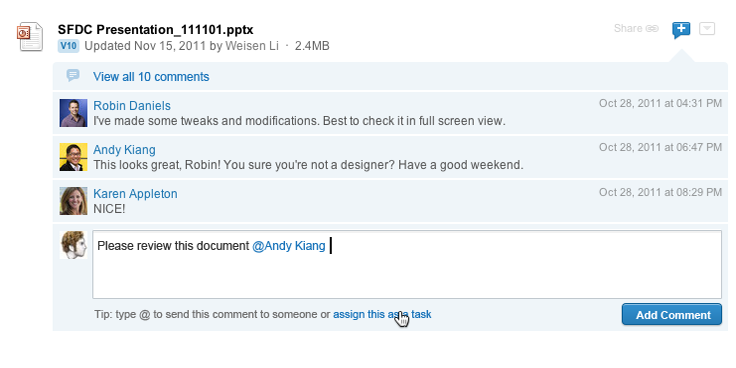Select Andy's comment This looks great, Robin!
The width and height of the screenshot is (736, 368).
tap(308, 165)
